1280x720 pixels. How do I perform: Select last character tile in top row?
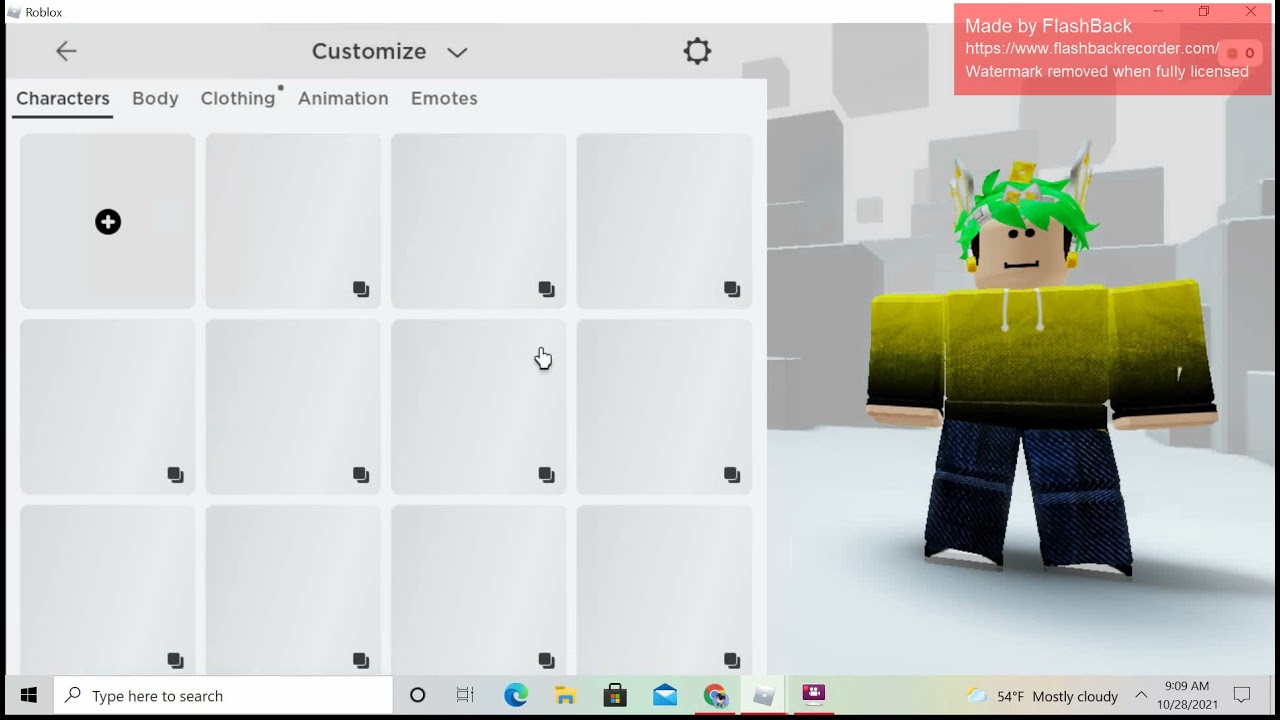pos(664,221)
